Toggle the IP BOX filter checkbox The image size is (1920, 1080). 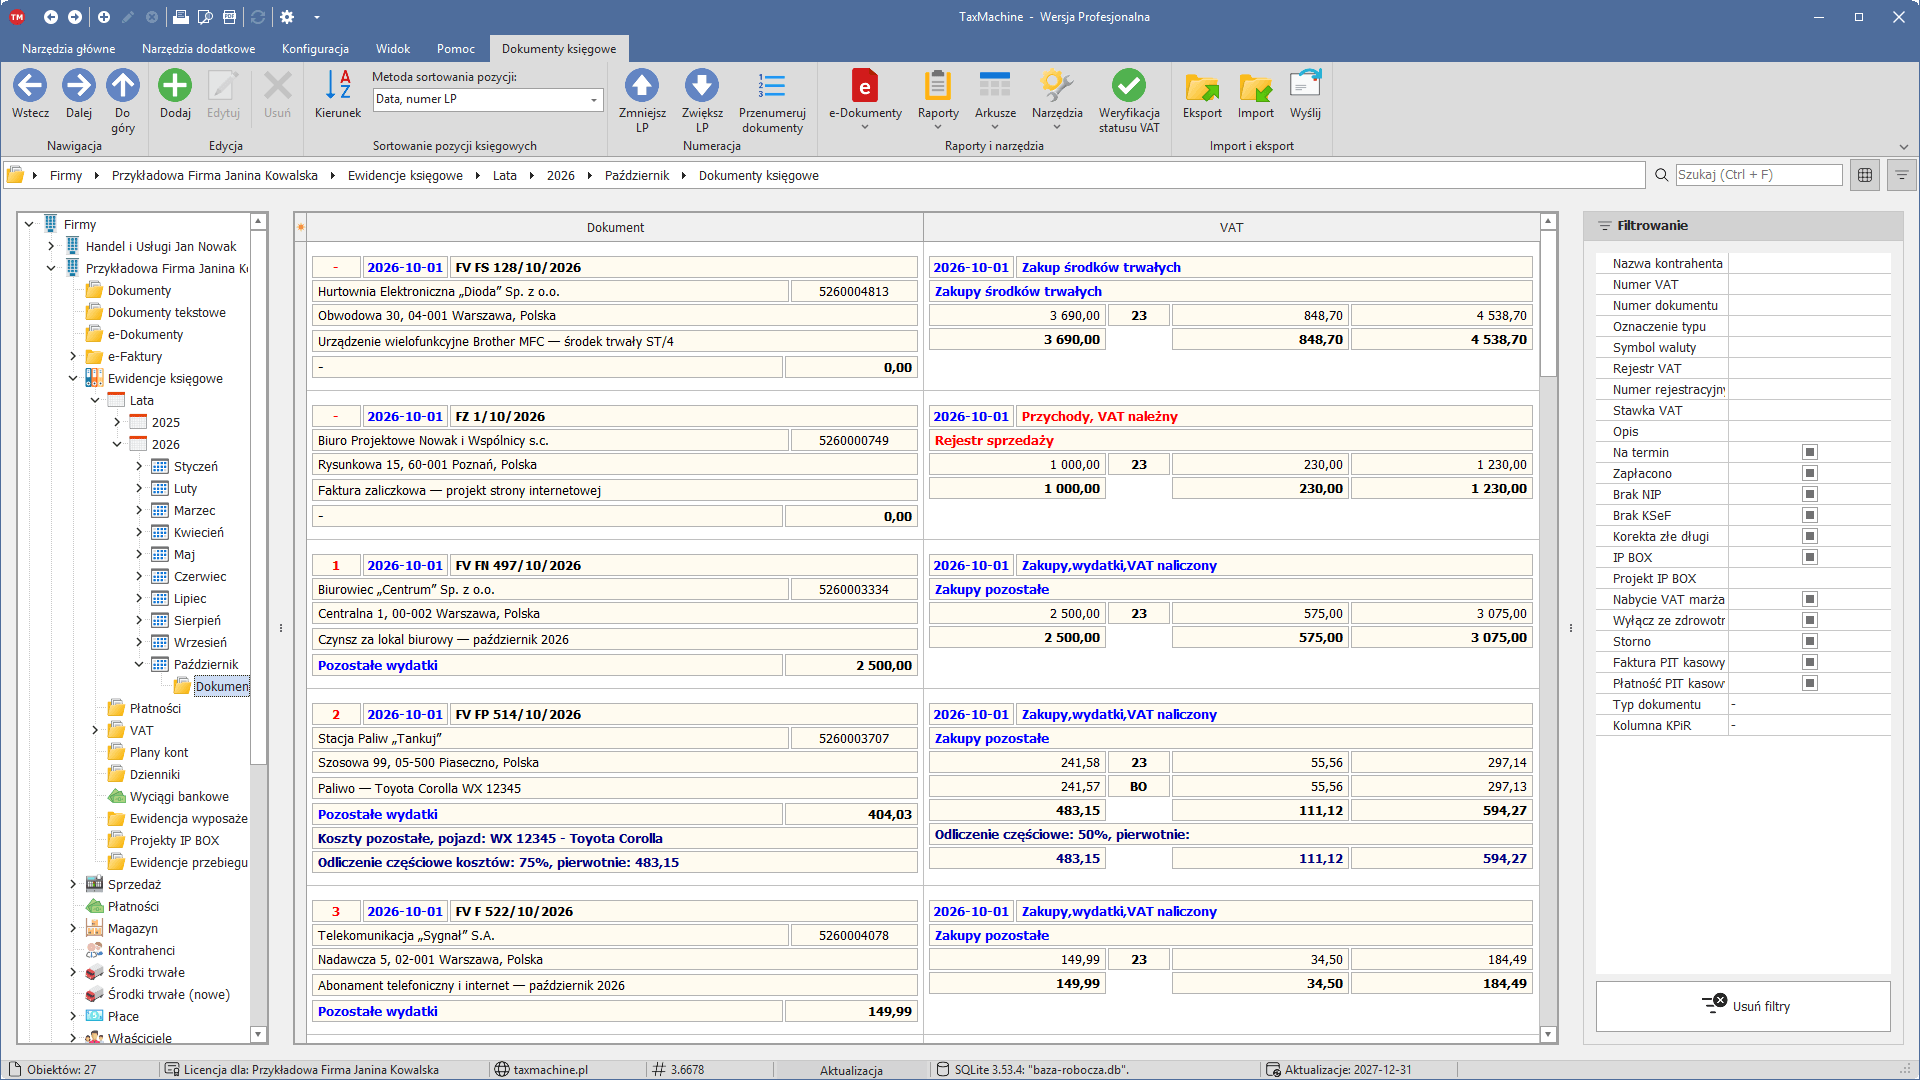[1809, 557]
